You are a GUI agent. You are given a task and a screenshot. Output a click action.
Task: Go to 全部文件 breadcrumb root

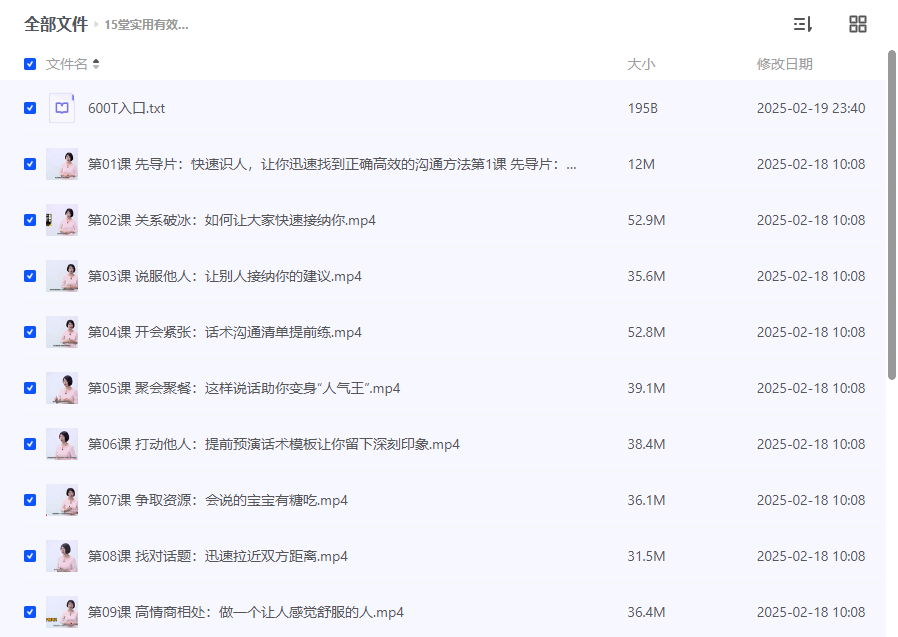[x=56, y=24]
